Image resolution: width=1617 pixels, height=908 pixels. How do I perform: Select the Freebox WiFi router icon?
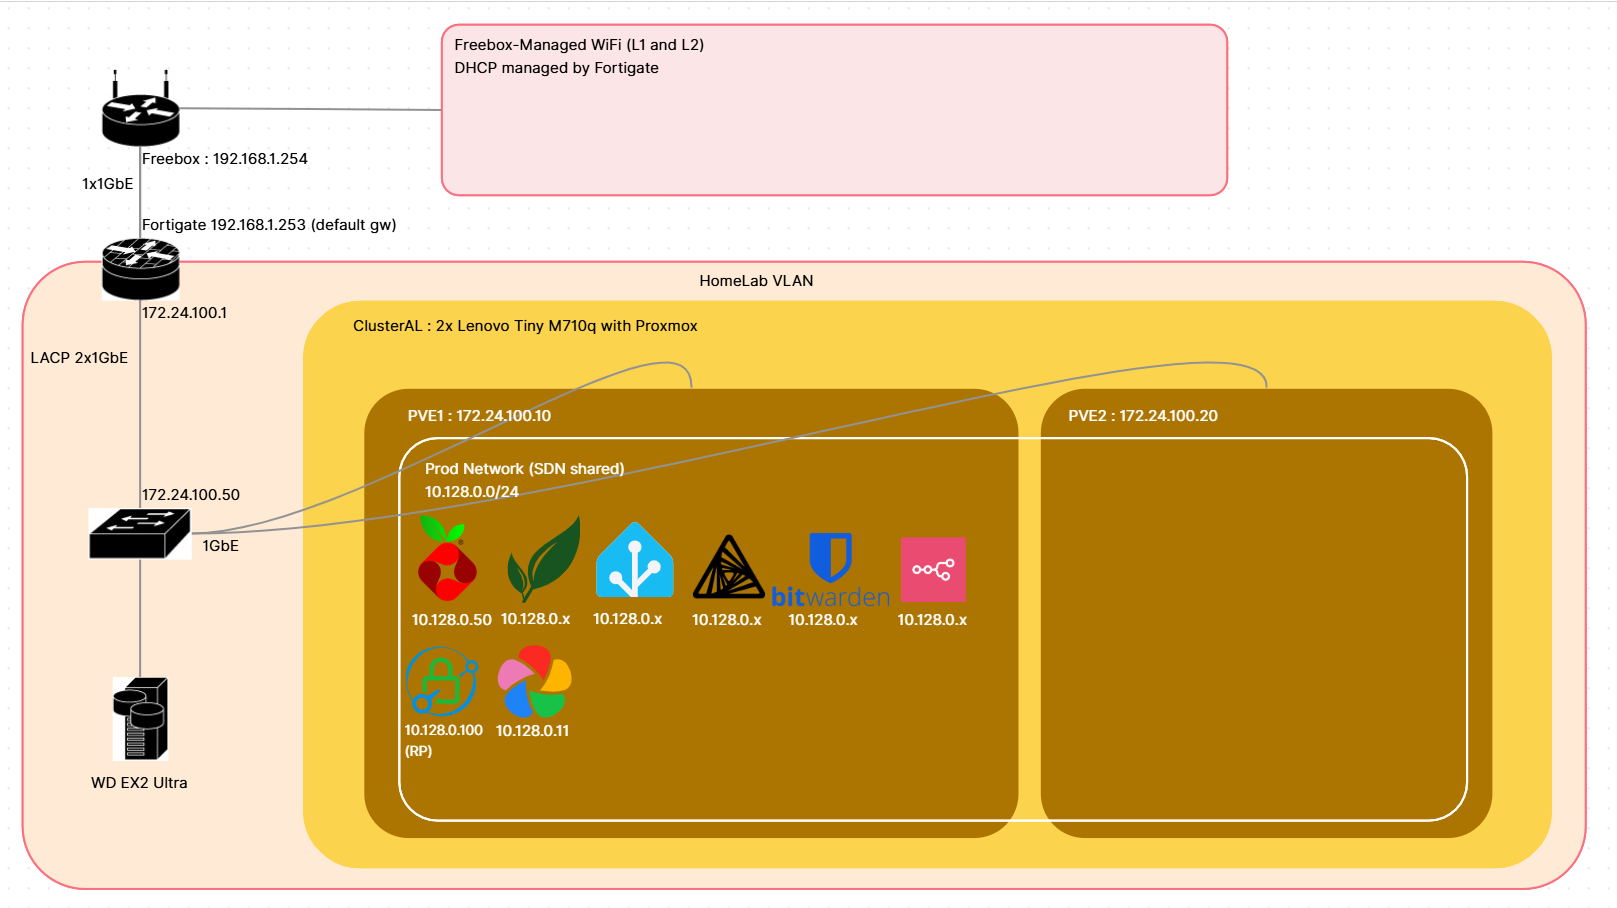pyautogui.click(x=141, y=112)
